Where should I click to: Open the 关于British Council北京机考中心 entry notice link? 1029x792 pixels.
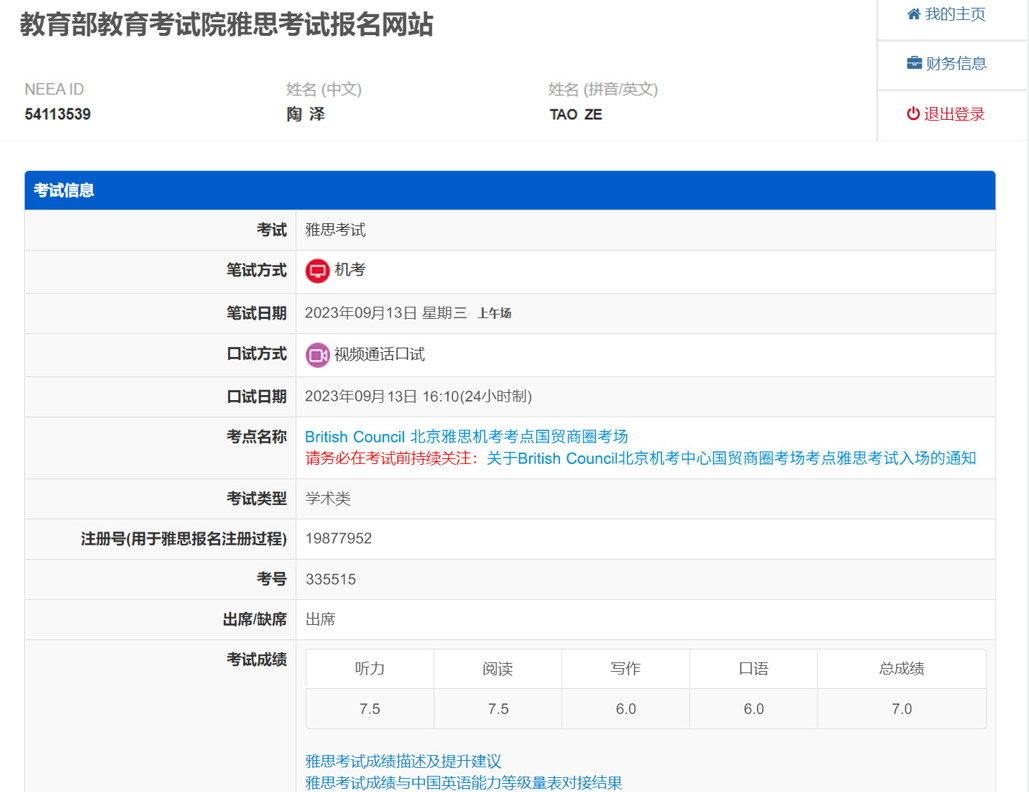tap(731, 458)
